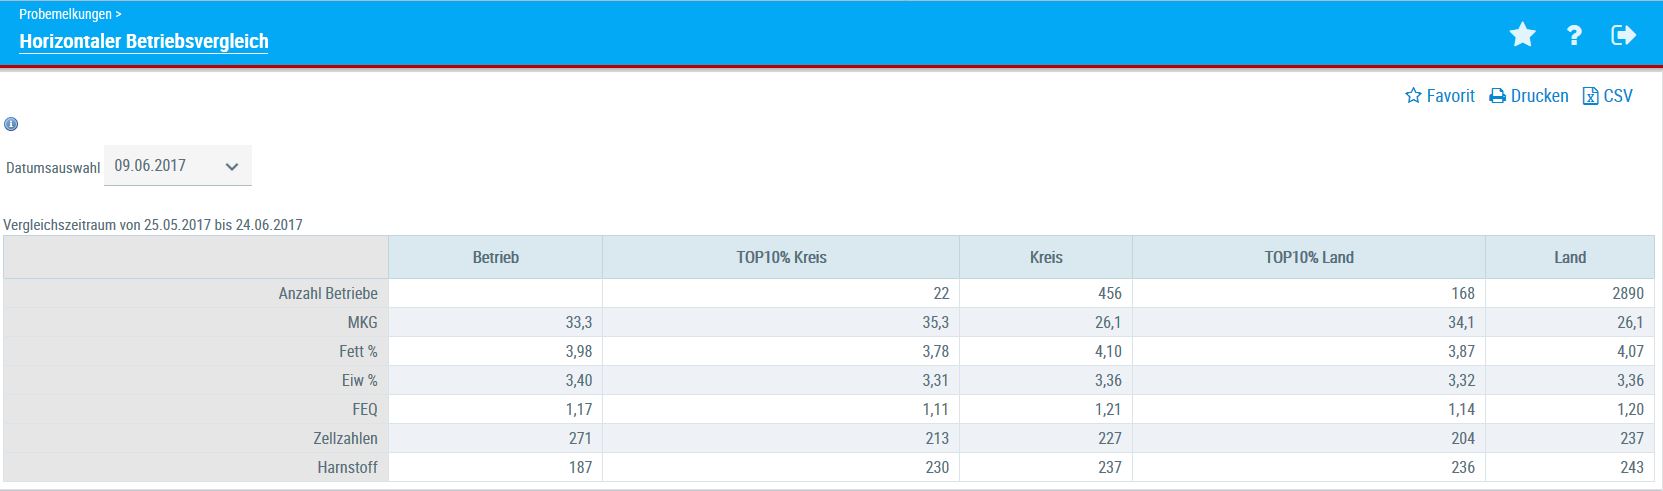
Task: Select the Betrieb column header
Action: (x=495, y=258)
